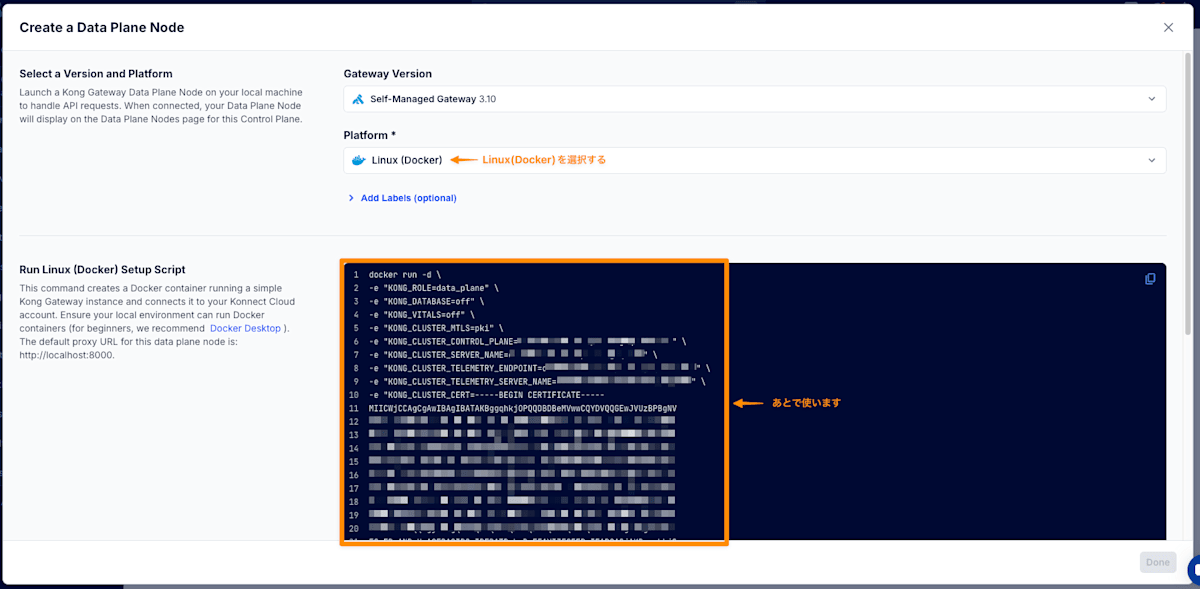Click the KONG_CLUSTER_TELEMETRY_SERVER_NAME line
The height and width of the screenshot is (589, 1200).
click(x=537, y=382)
